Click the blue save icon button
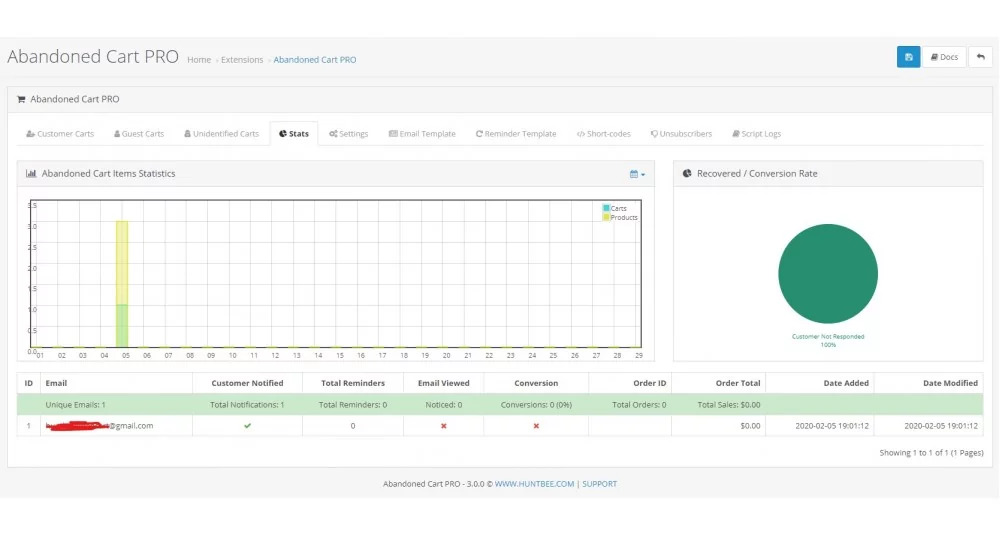This screenshot has height=535, width=1000. click(908, 57)
